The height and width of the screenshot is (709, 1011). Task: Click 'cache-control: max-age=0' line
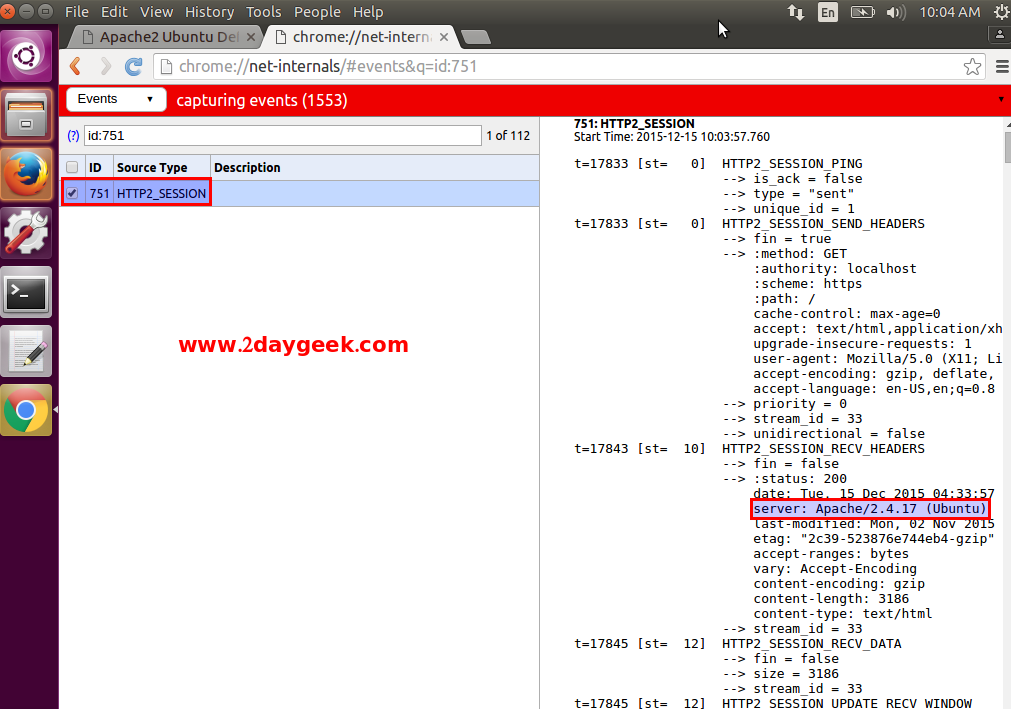pos(847,314)
